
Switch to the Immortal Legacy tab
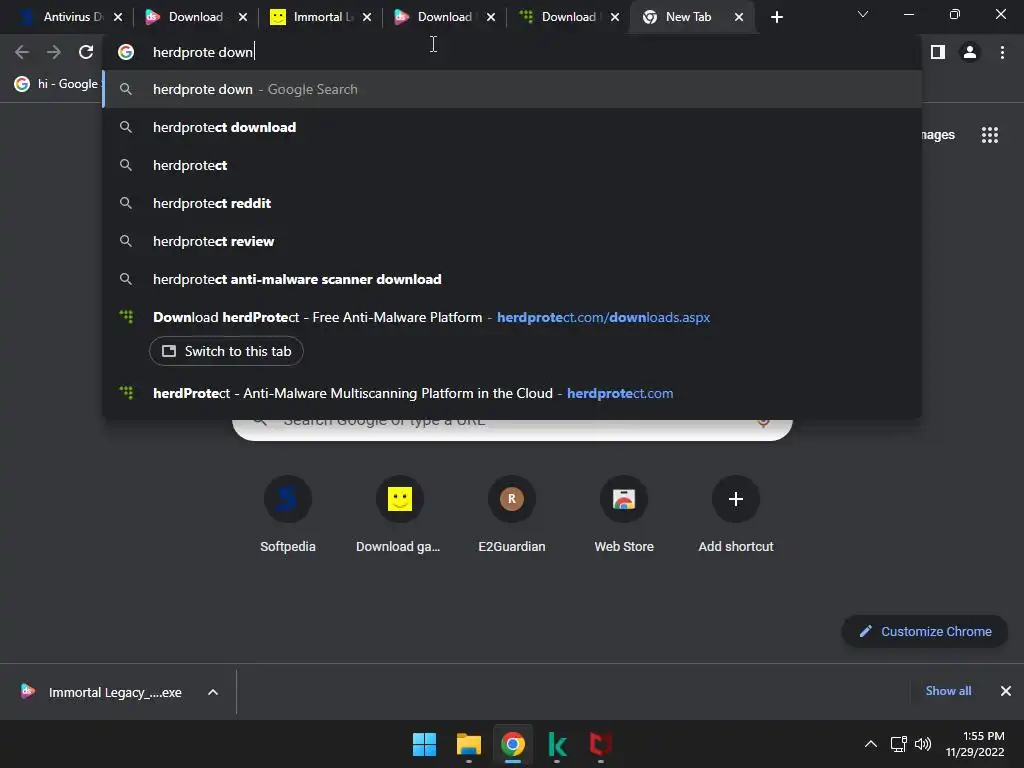click(320, 17)
